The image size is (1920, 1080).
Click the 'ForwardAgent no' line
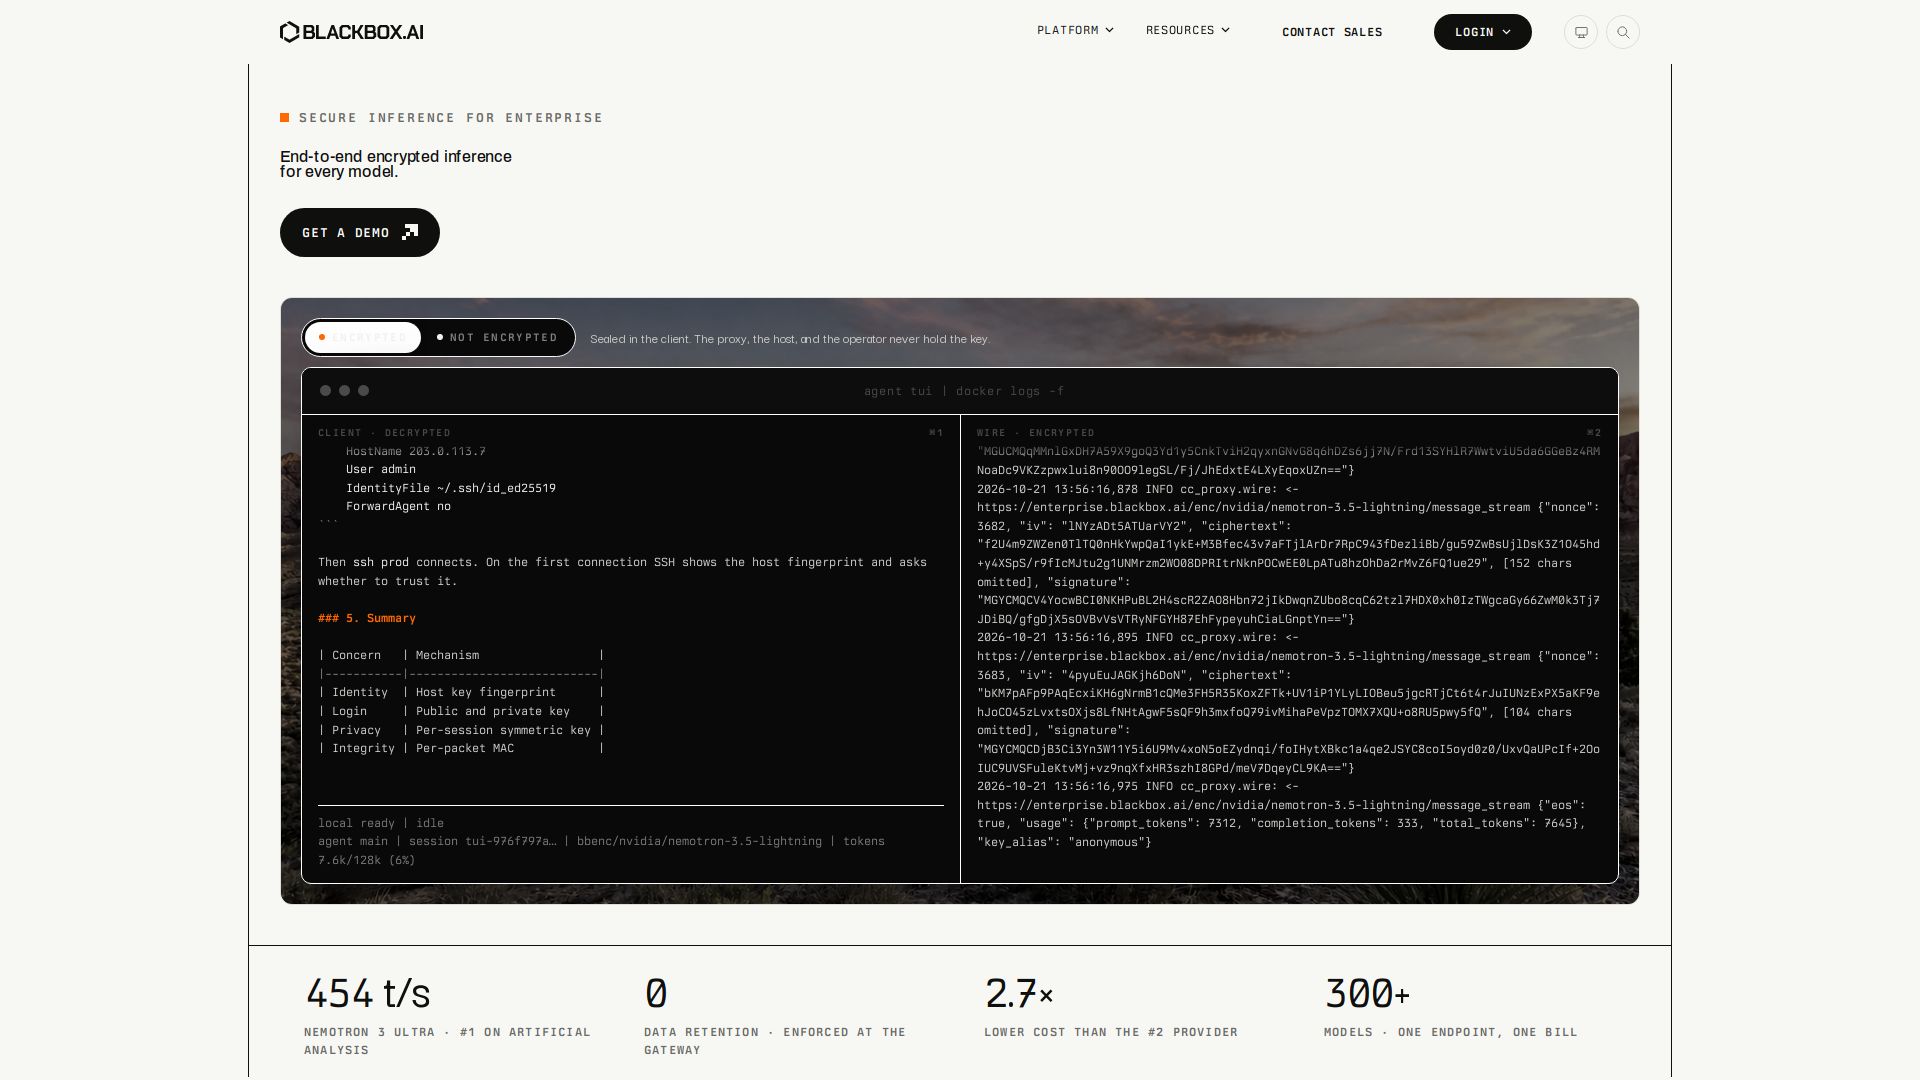point(398,506)
